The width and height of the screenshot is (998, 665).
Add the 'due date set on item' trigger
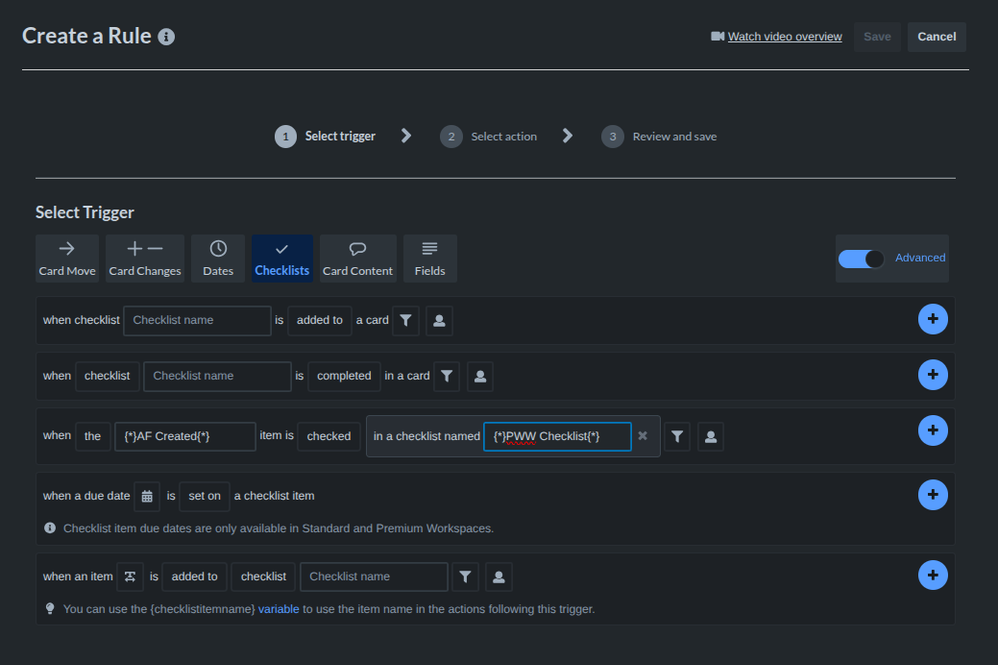(x=932, y=494)
